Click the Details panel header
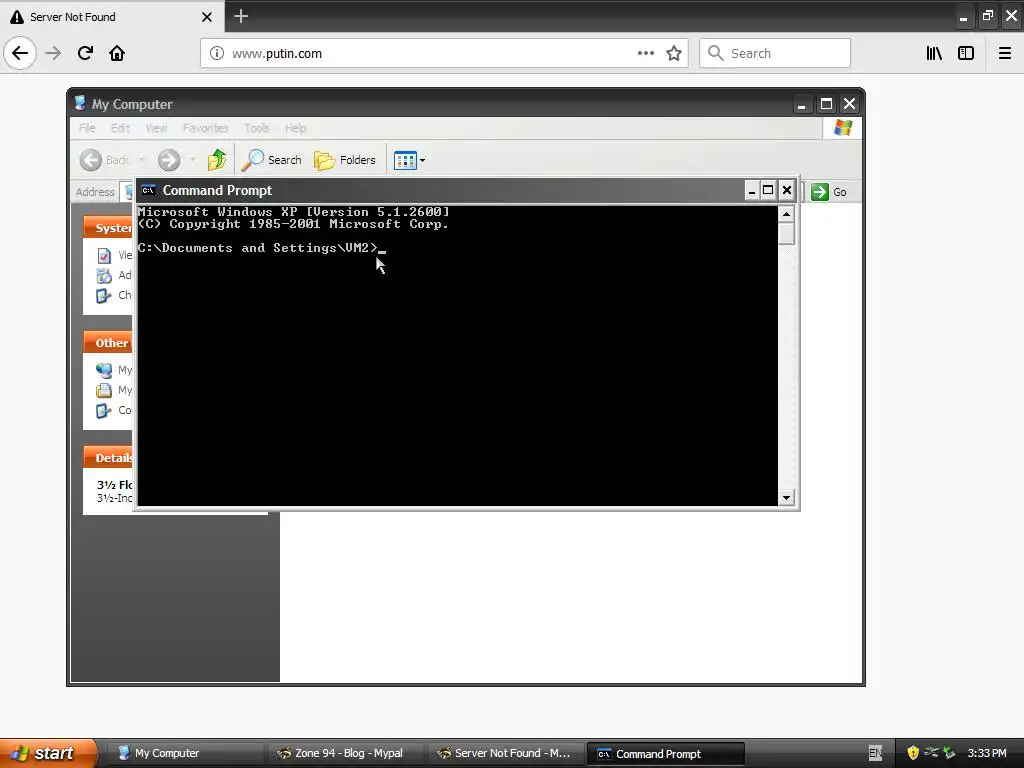 [108, 458]
